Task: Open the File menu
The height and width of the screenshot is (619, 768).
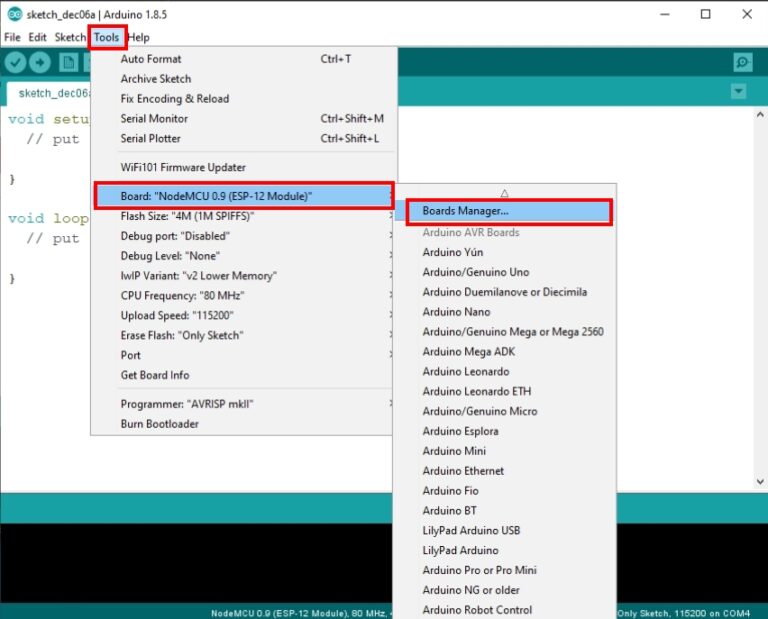Action: pyautogui.click(x=12, y=37)
